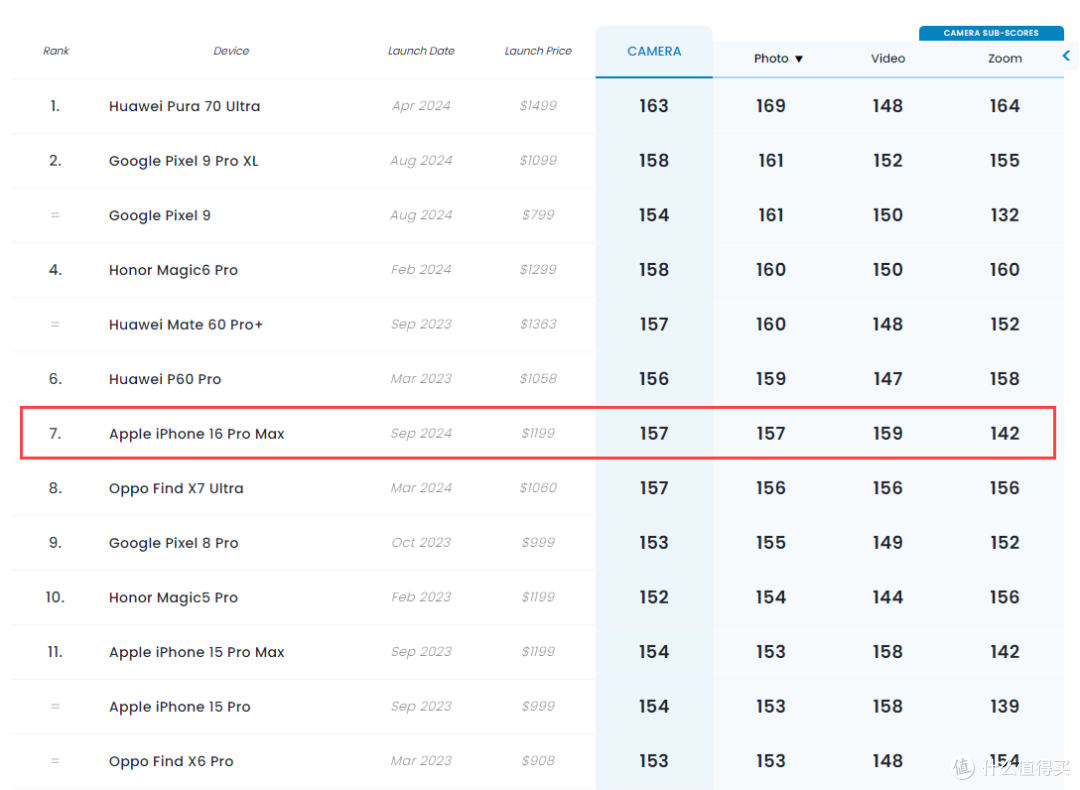This screenshot has width=1080, height=790.
Task: Open Google Pixel 9 Pro XL device page
Action: click(x=183, y=161)
